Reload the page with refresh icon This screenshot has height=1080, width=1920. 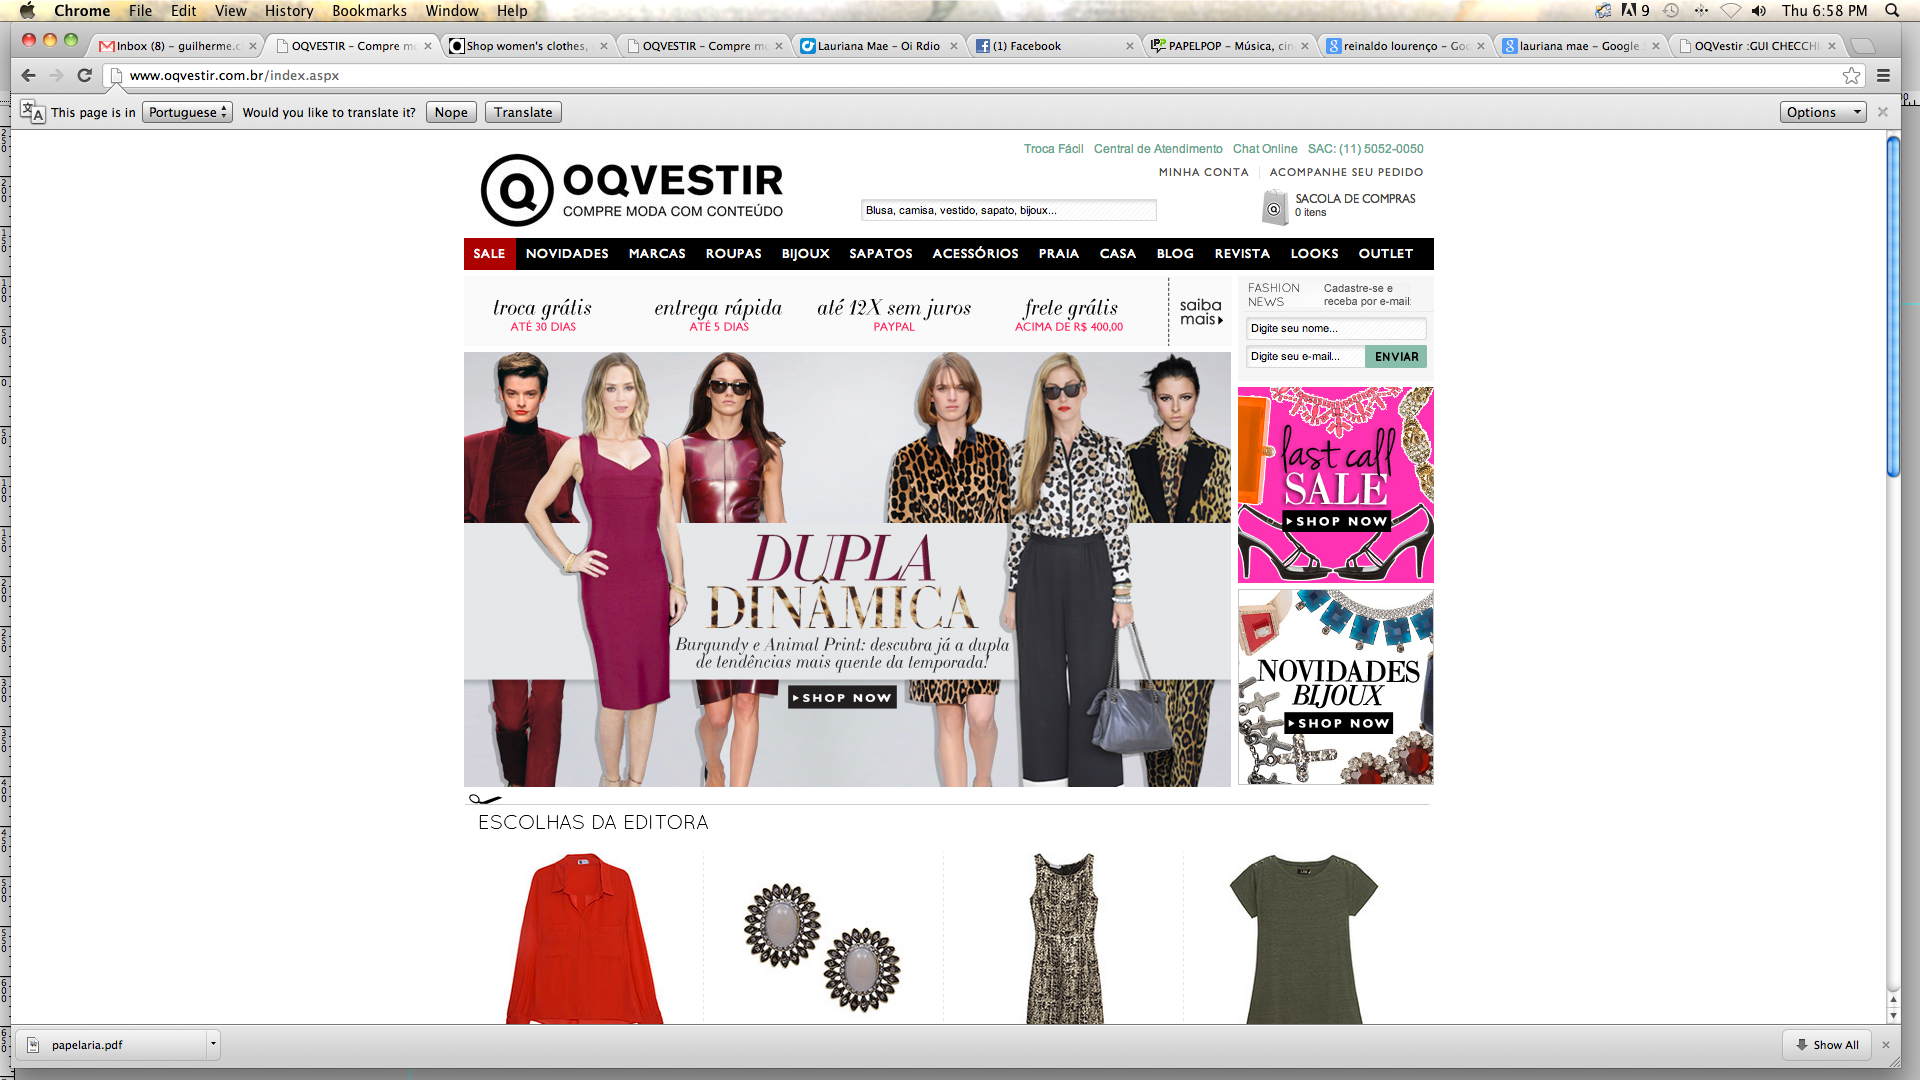point(85,75)
